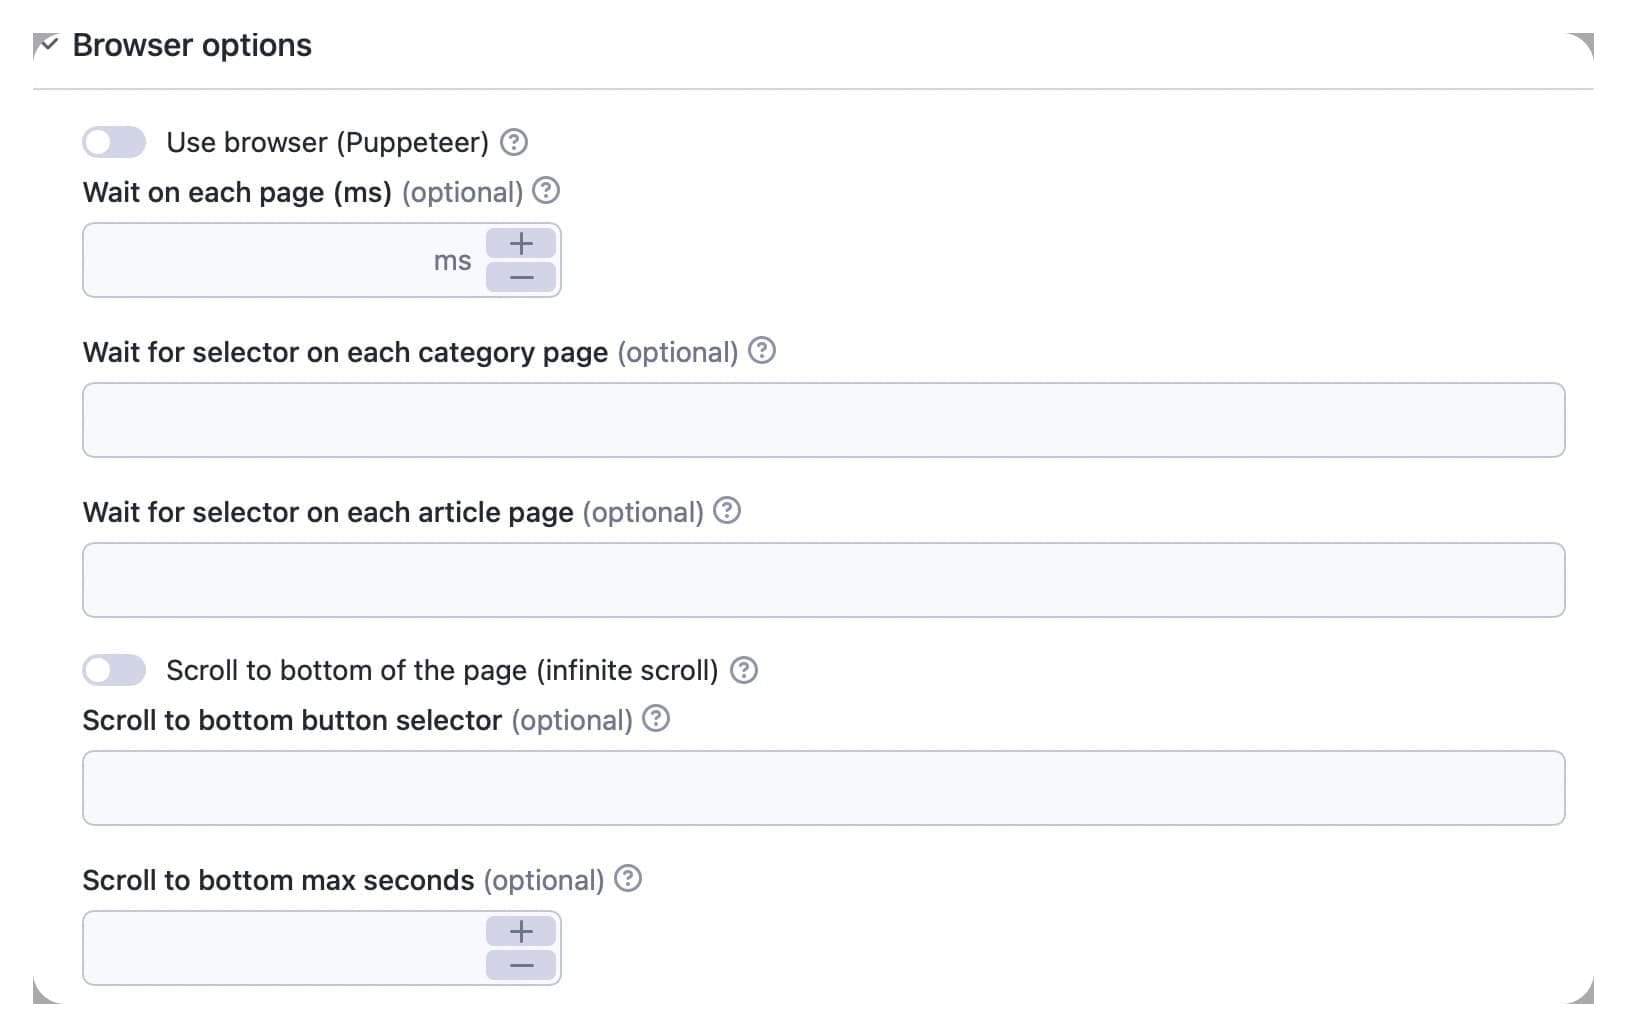Increment Scroll to bottom max seconds
Screen dimensions: 1626x1036
point(520,931)
